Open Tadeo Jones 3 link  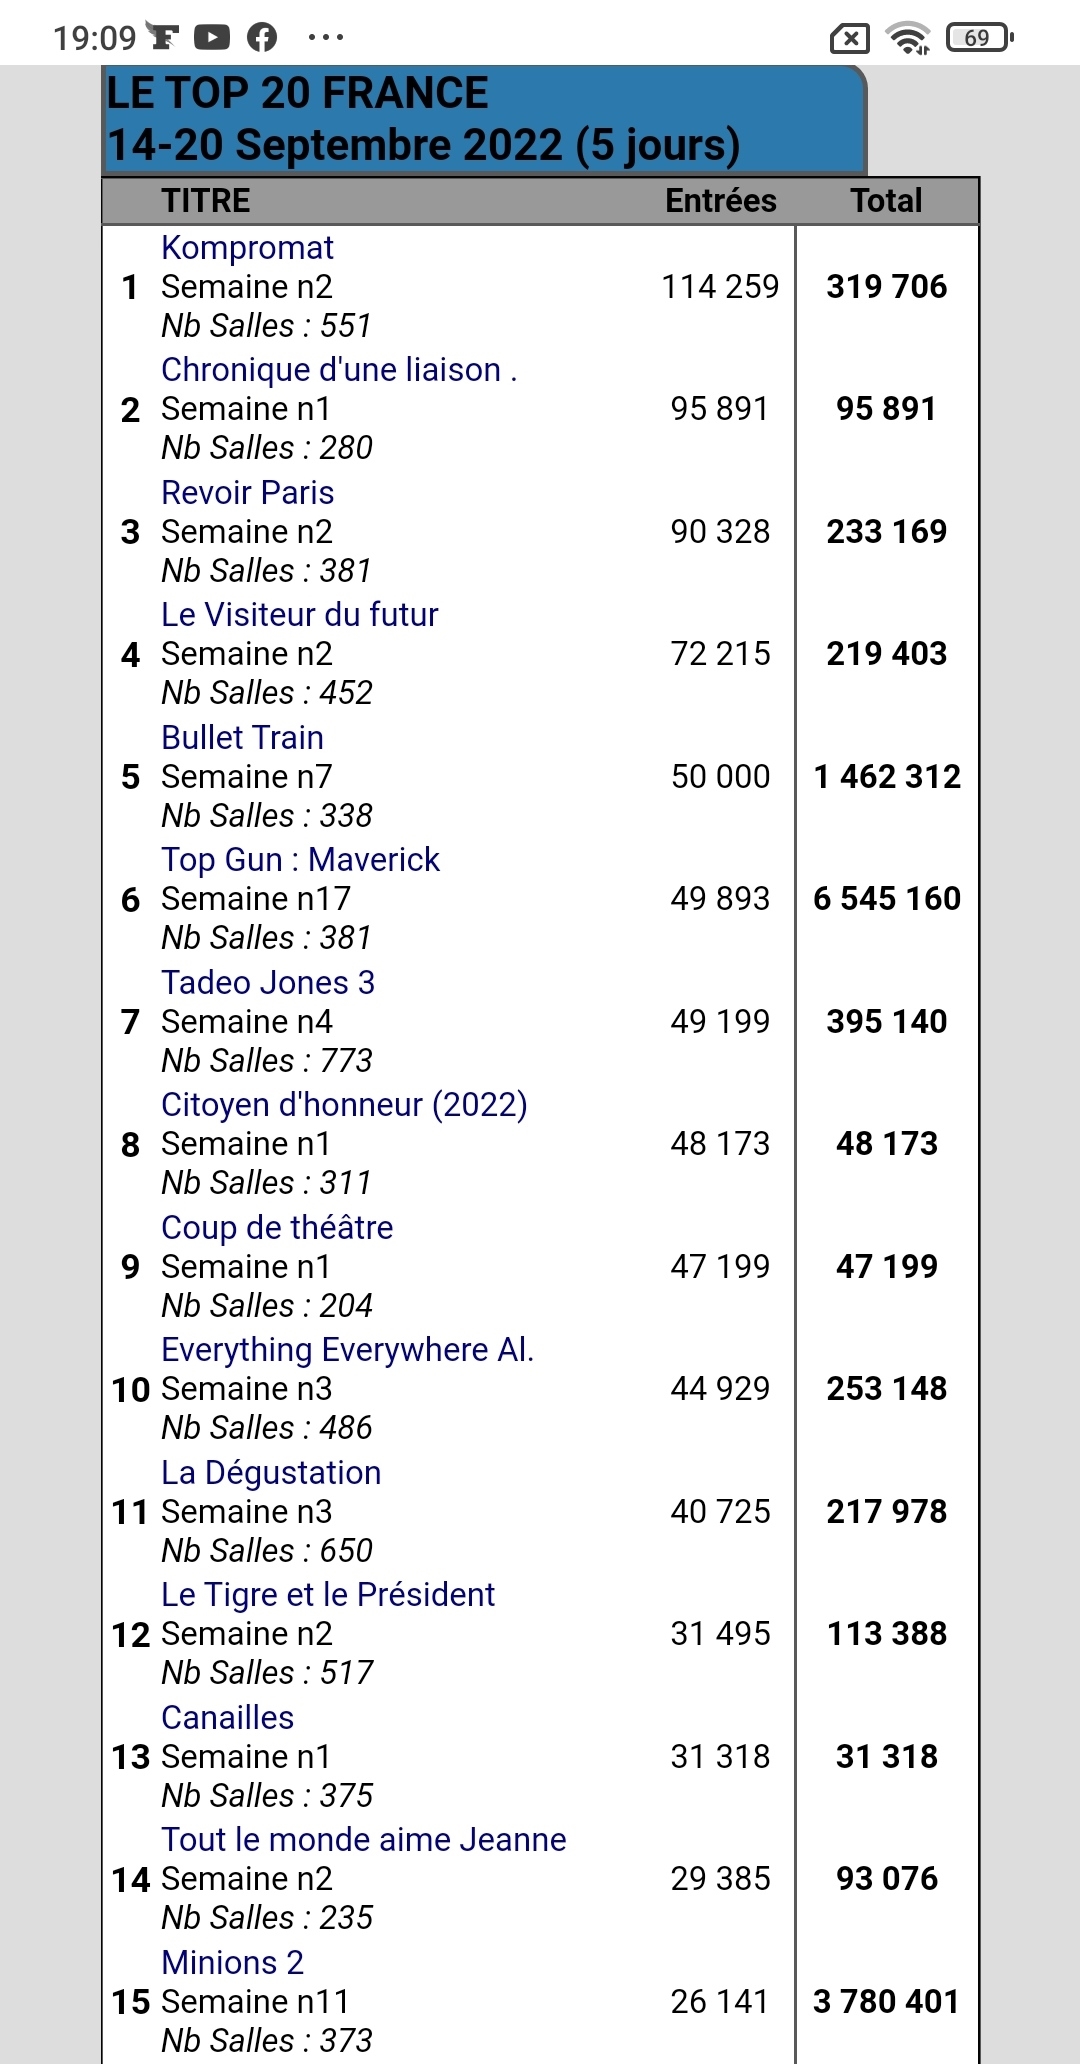click(268, 983)
